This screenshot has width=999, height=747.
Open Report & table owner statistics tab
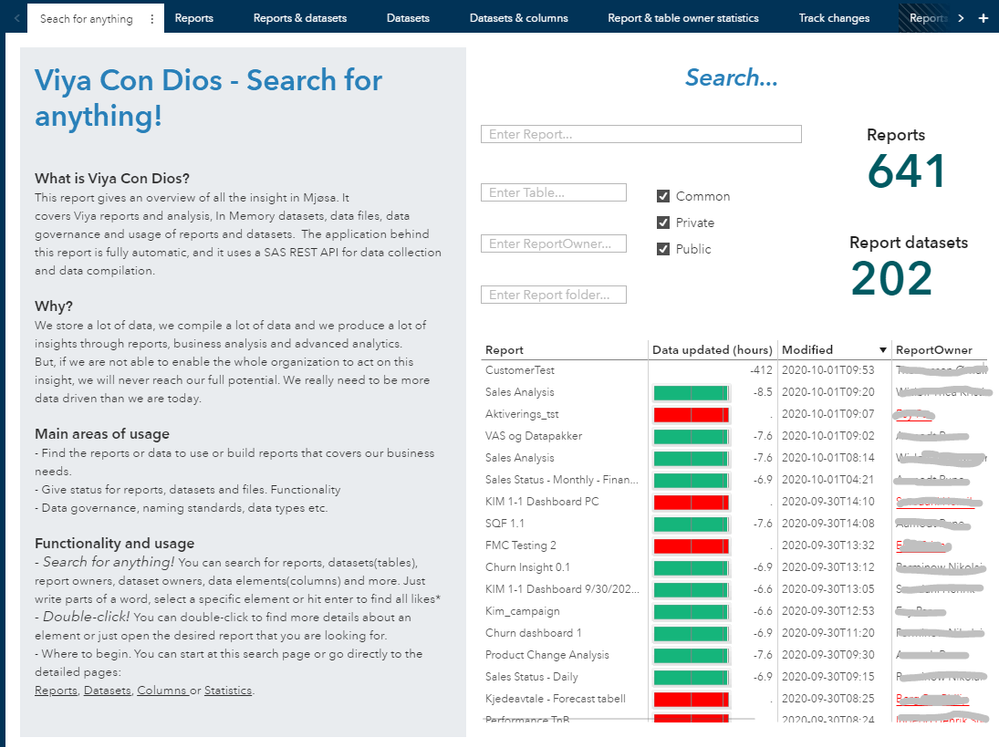click(683, 18)
